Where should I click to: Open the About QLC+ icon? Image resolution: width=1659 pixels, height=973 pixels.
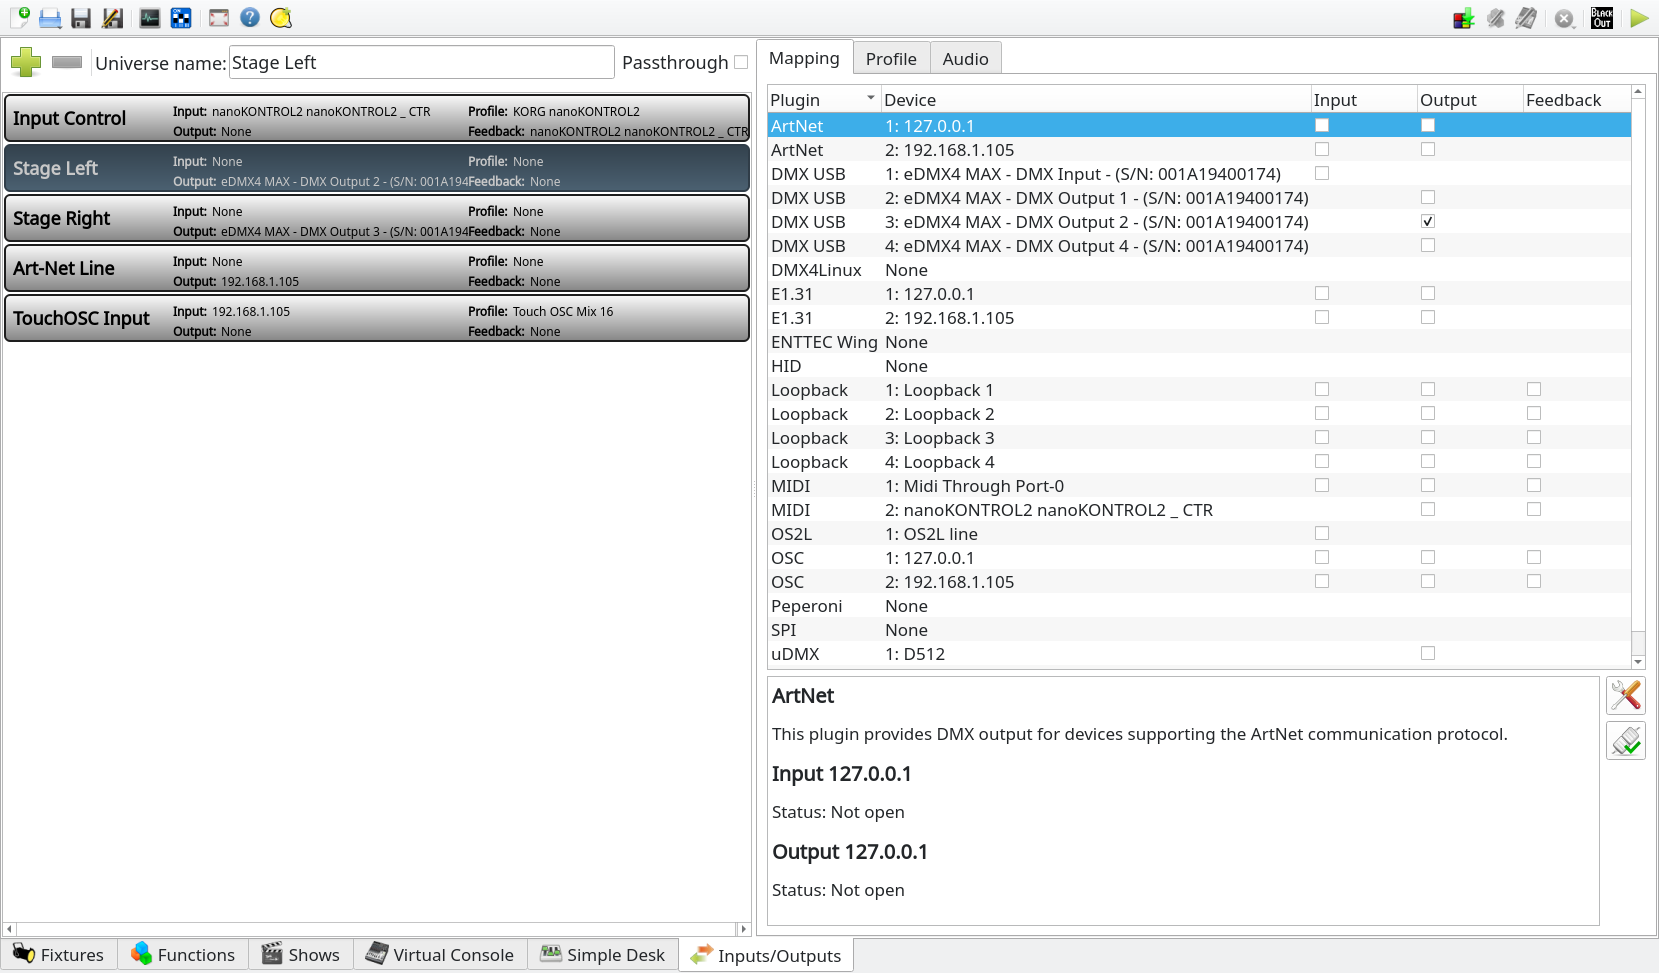coord(281,17)
